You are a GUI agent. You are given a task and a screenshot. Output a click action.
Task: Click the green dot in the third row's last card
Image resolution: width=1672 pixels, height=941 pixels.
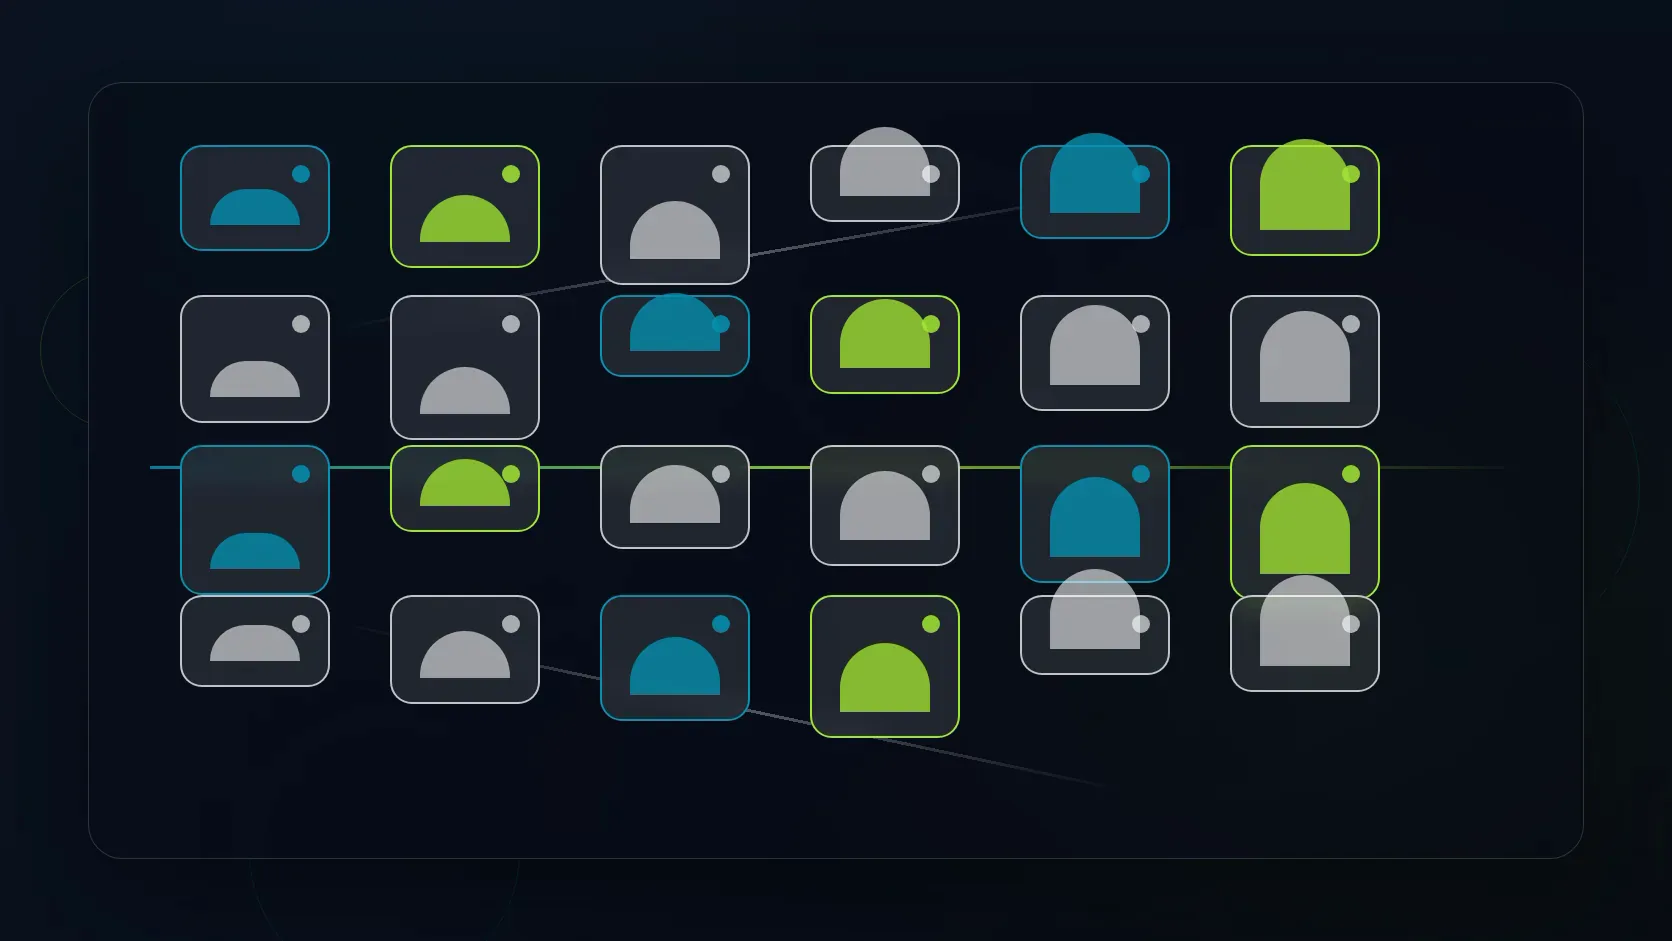point(1351,474)
